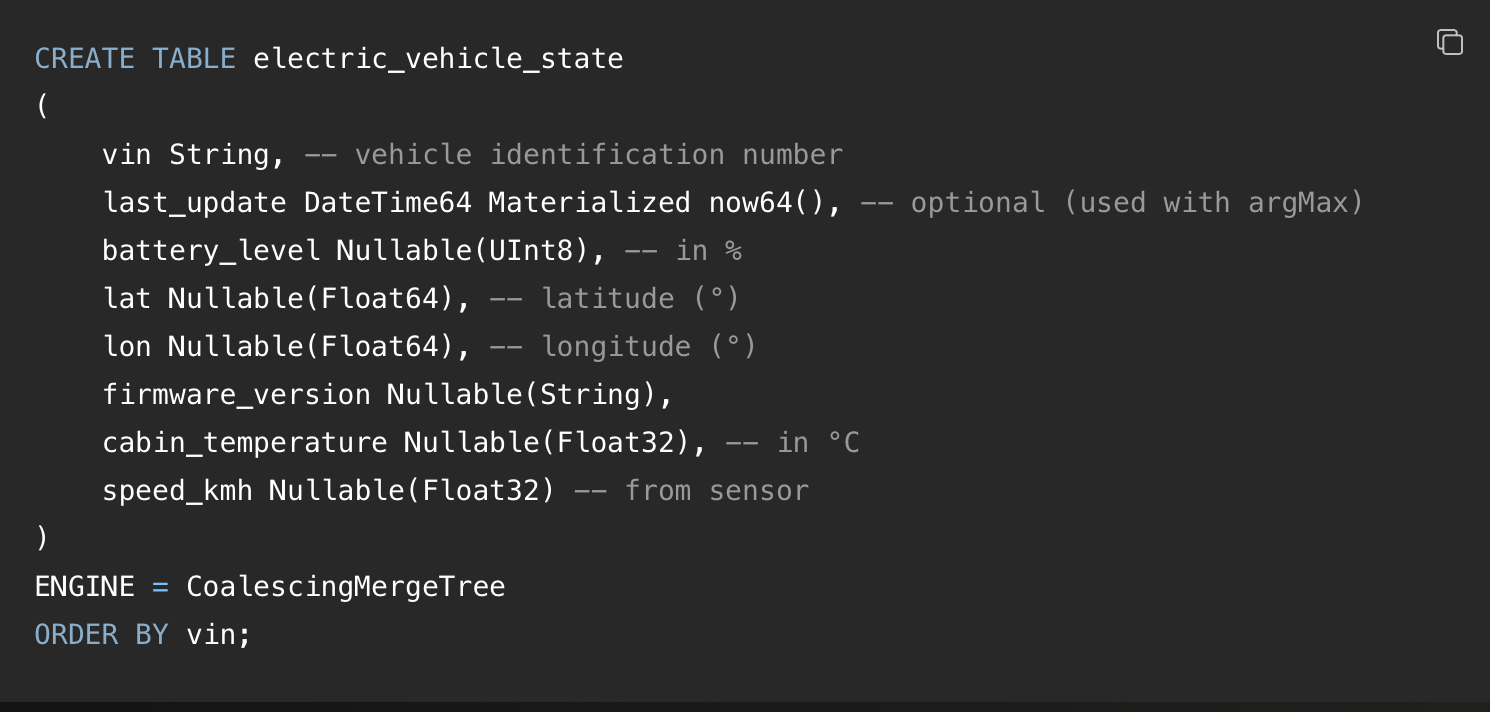This screenshot has width=1490, height=712.
Task: Click the firmware_version column name
Action: click(x=236, y=394)
